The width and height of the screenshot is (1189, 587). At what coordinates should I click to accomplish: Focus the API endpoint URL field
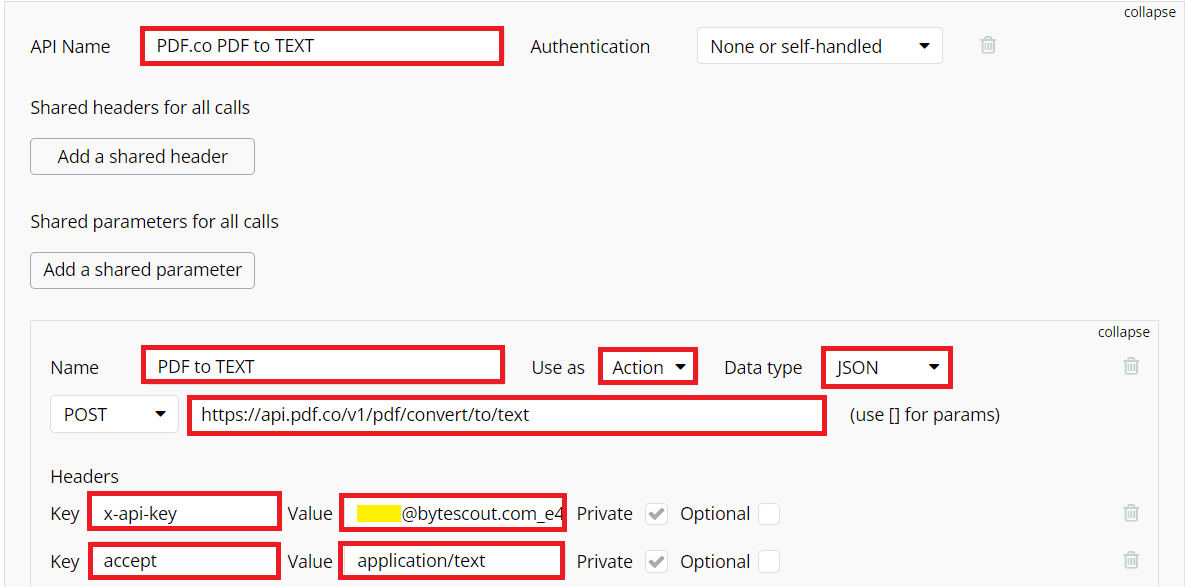coord(507,414)
